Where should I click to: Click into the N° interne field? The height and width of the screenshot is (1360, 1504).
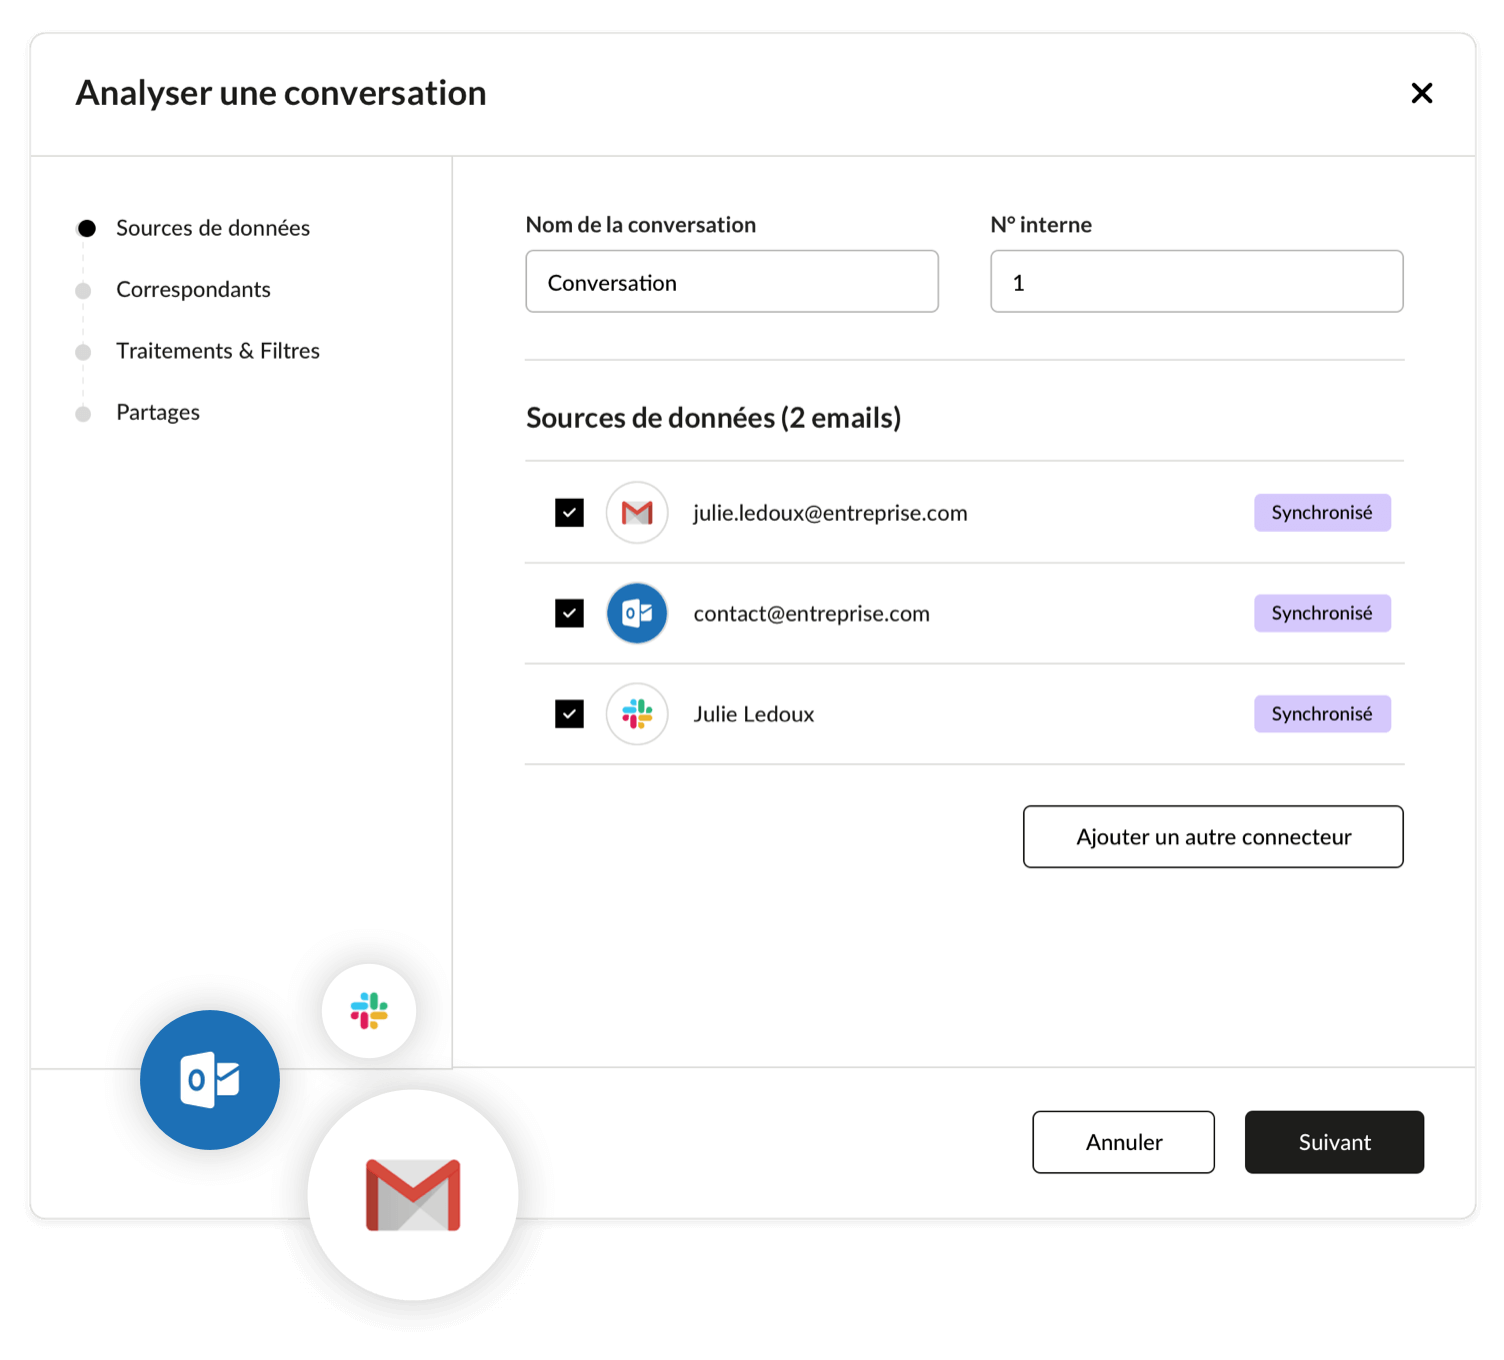(1196, 282)
